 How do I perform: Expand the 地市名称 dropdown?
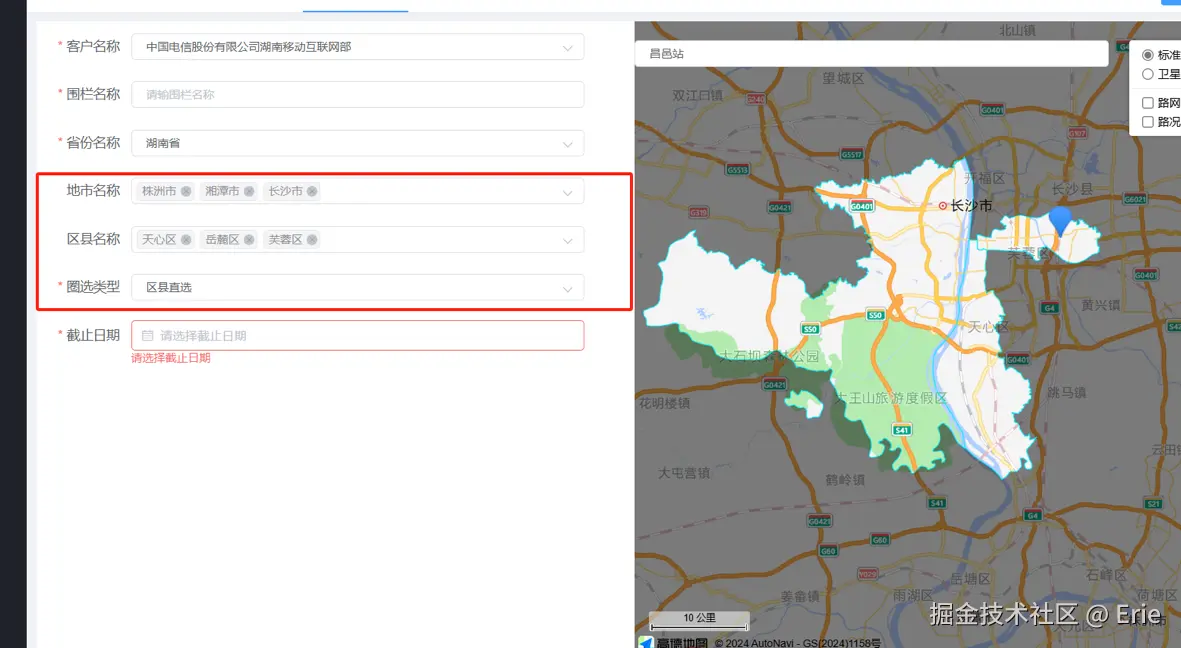[x=568, y=191]
